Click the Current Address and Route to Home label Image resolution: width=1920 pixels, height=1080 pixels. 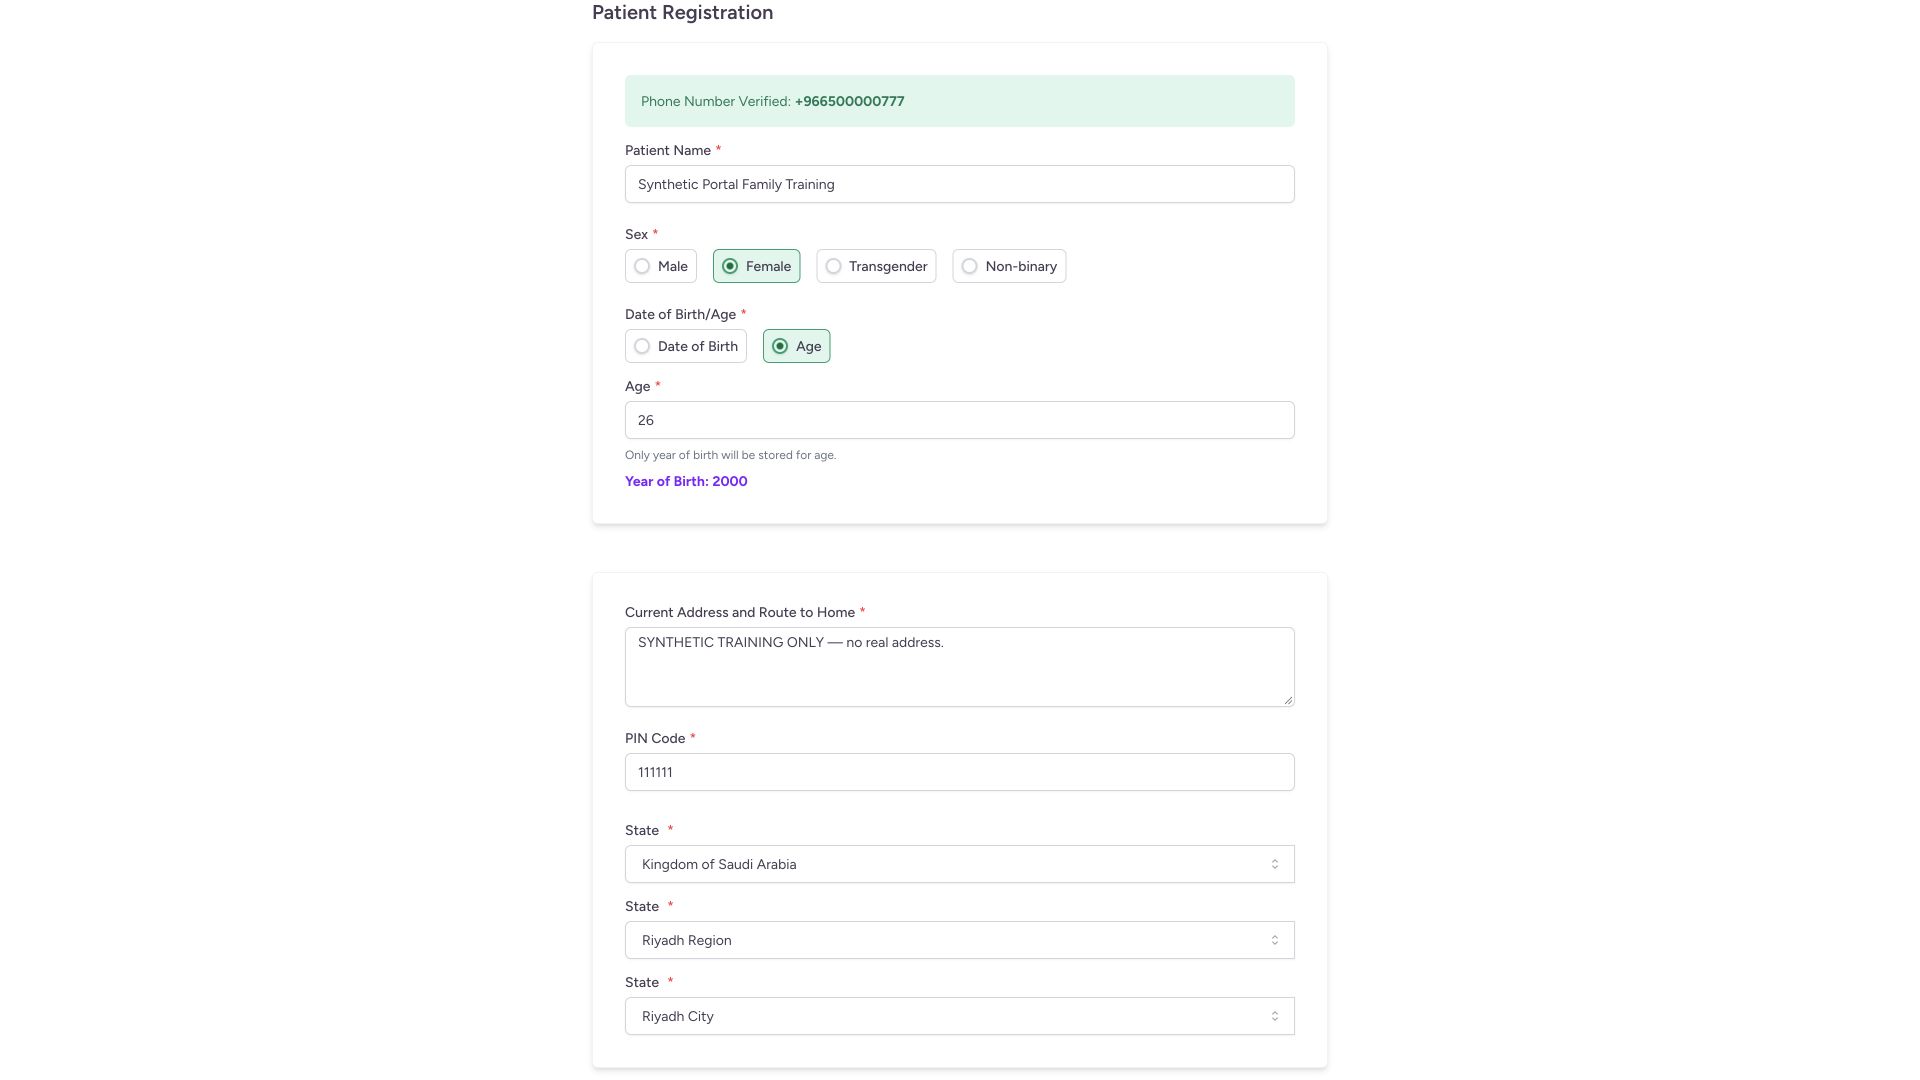[740, 612]
